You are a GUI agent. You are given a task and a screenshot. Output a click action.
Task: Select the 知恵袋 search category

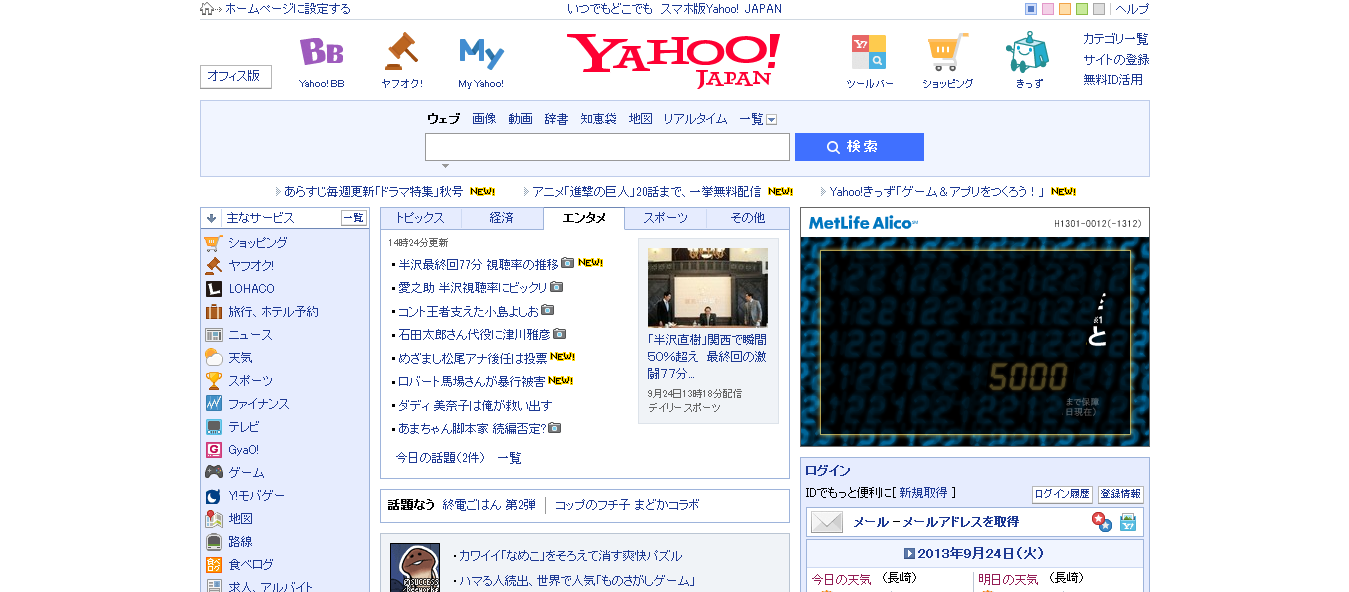point(598,119)
